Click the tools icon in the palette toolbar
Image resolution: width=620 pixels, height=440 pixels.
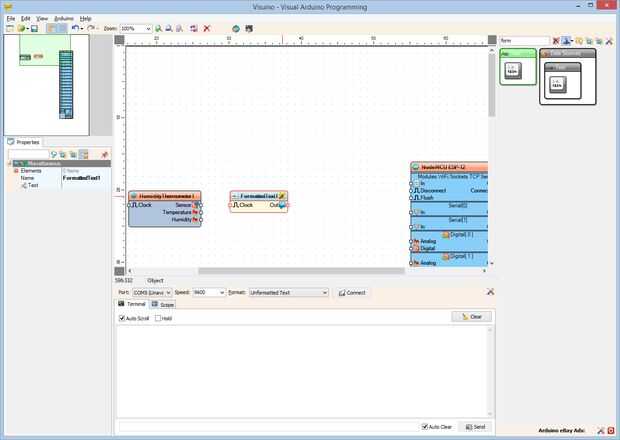609,41
